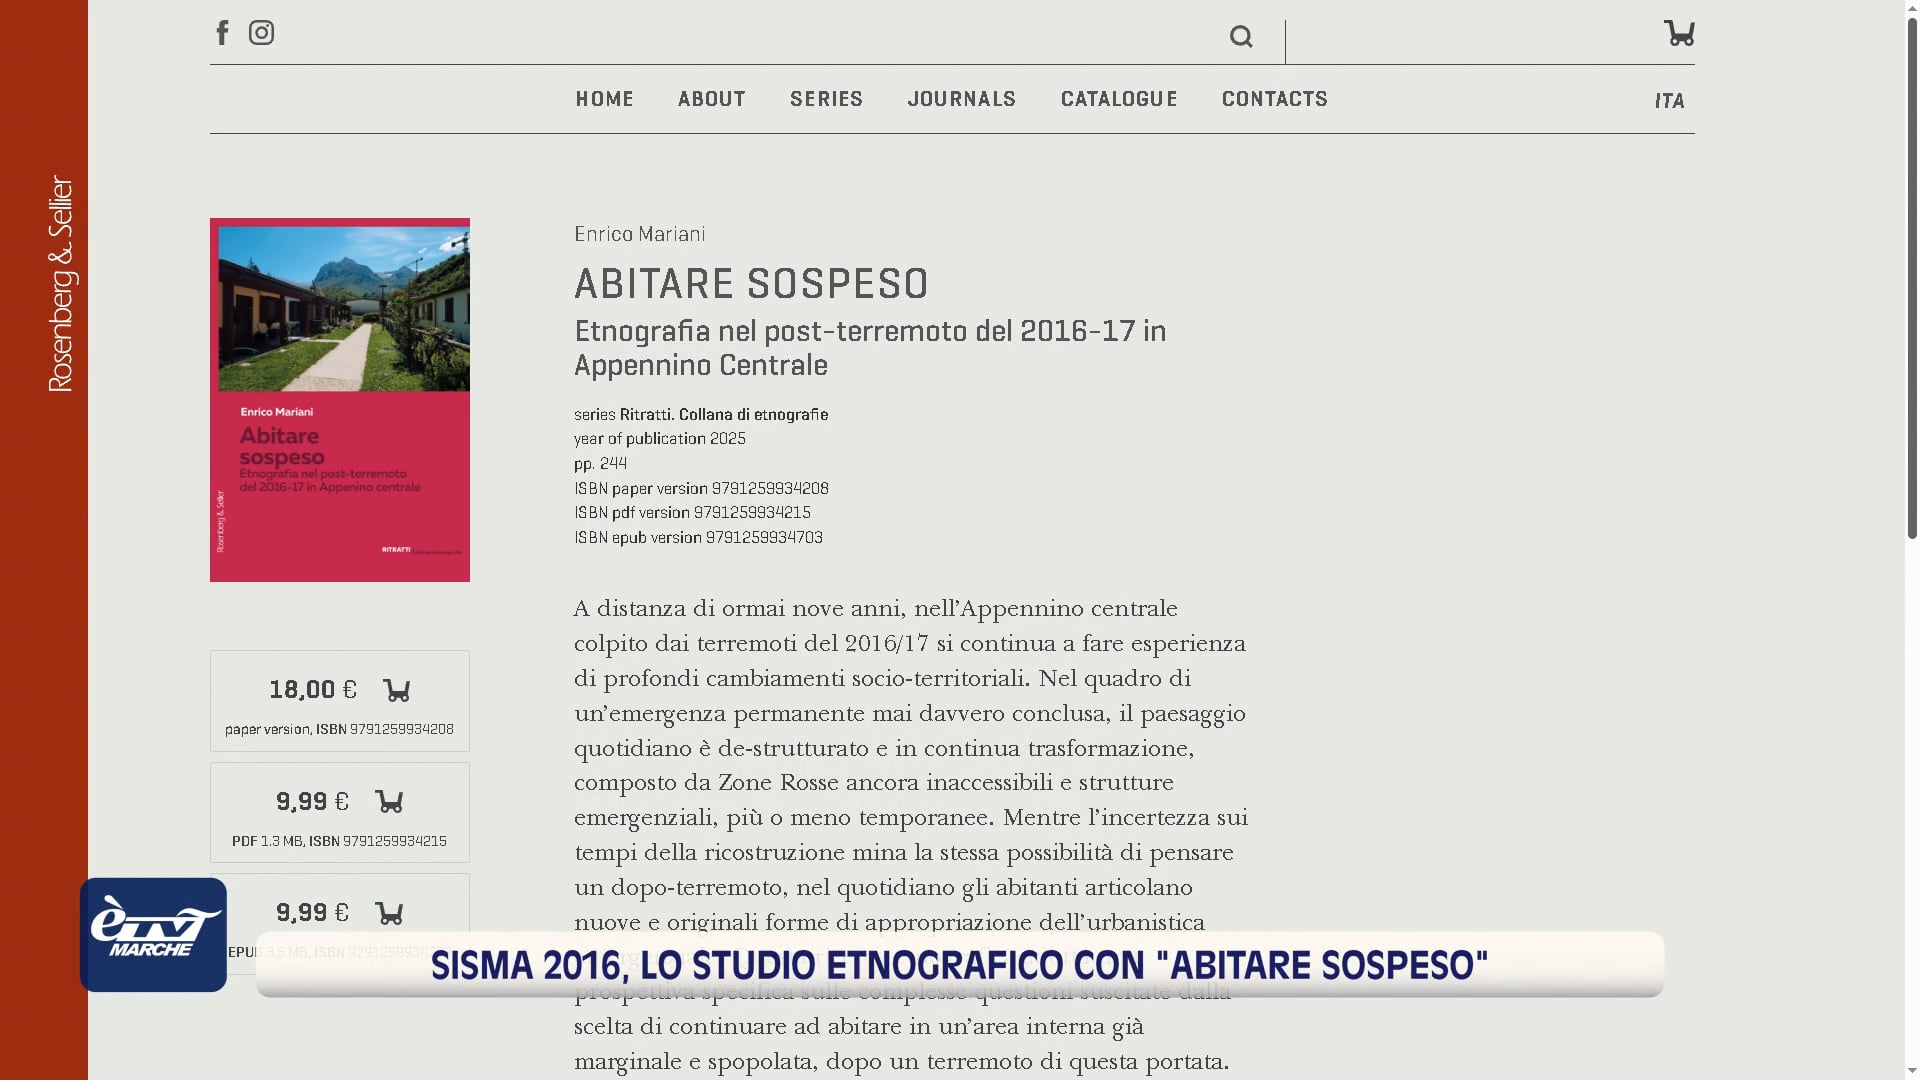The height and width of the screenshot is (1080, 1920).
Task: Add 18,00 € paper version to cart
Action: click(x=397, y=690)
